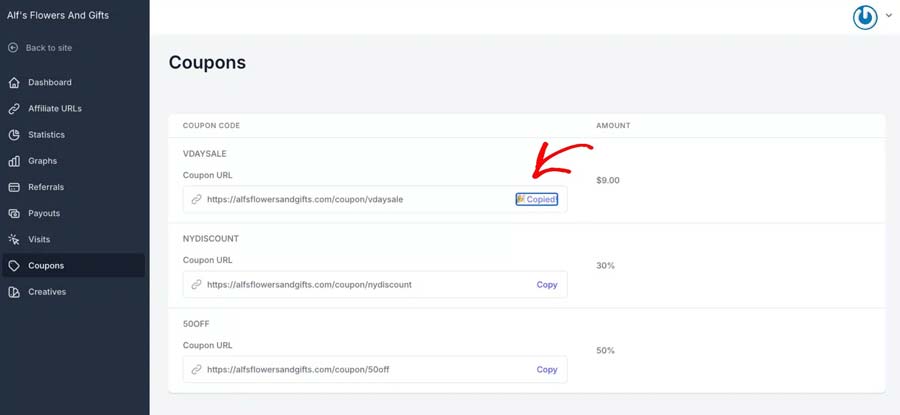Screen dimensions: 900x415
Task: Open the Referrals section
Action: point(73,187)
